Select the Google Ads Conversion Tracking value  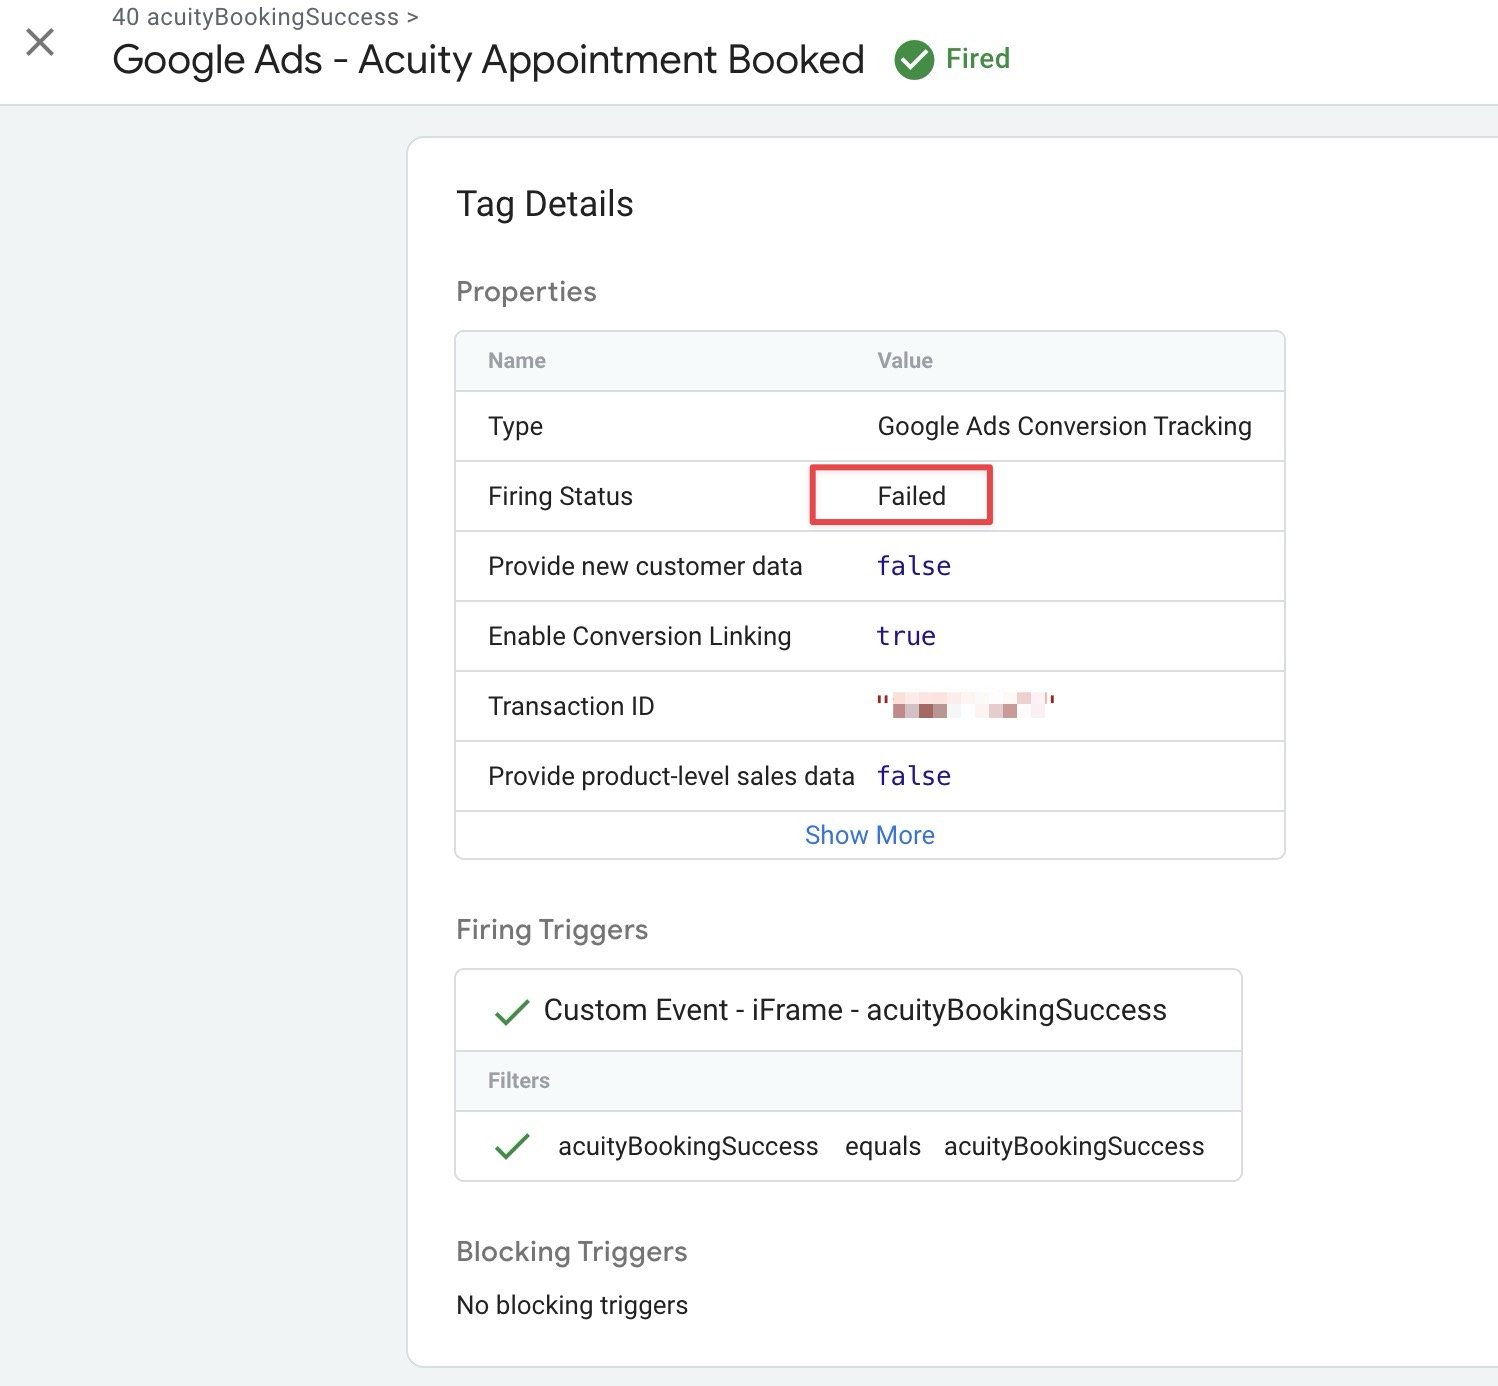click(1064, 426)
